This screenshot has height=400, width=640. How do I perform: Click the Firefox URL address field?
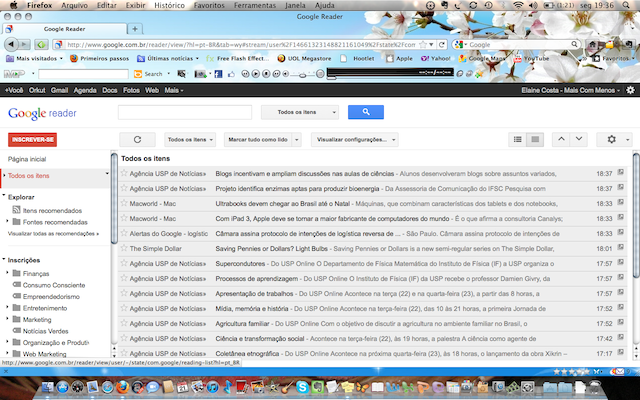coord(241,44)
